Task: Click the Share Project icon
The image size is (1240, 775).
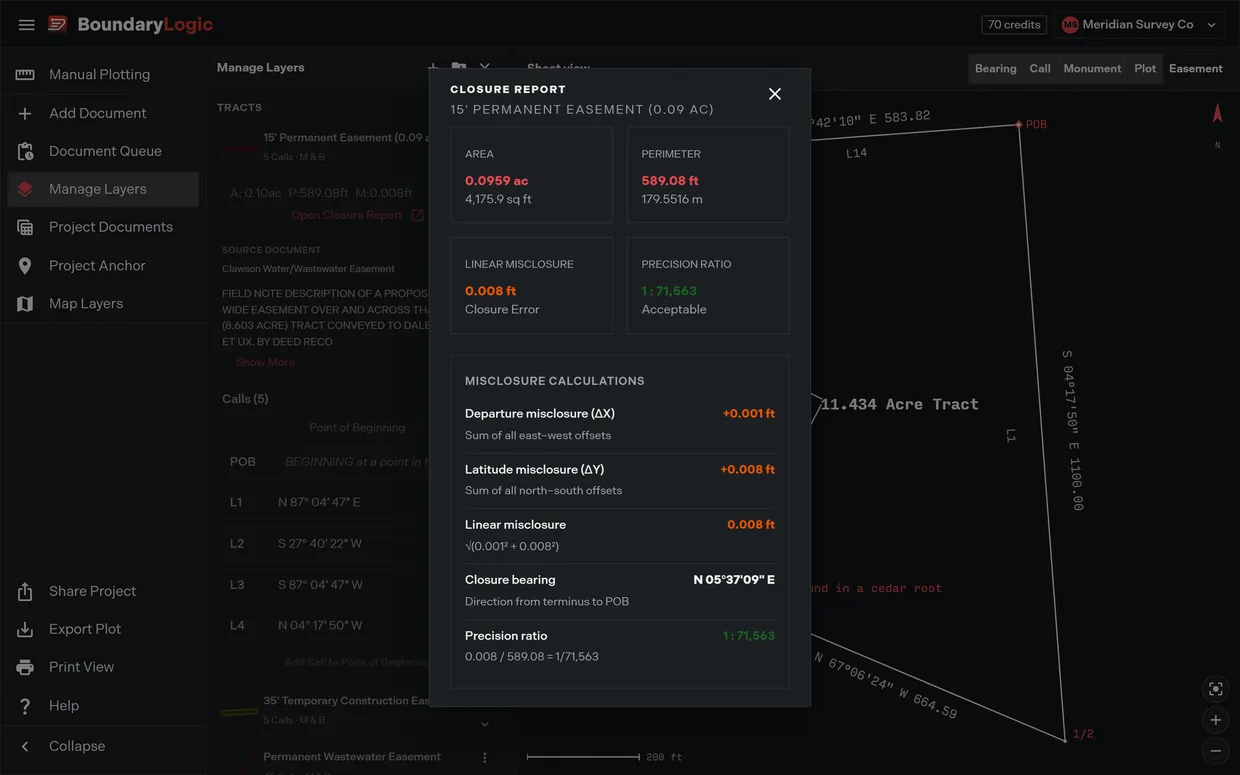Action: [25, 592]
